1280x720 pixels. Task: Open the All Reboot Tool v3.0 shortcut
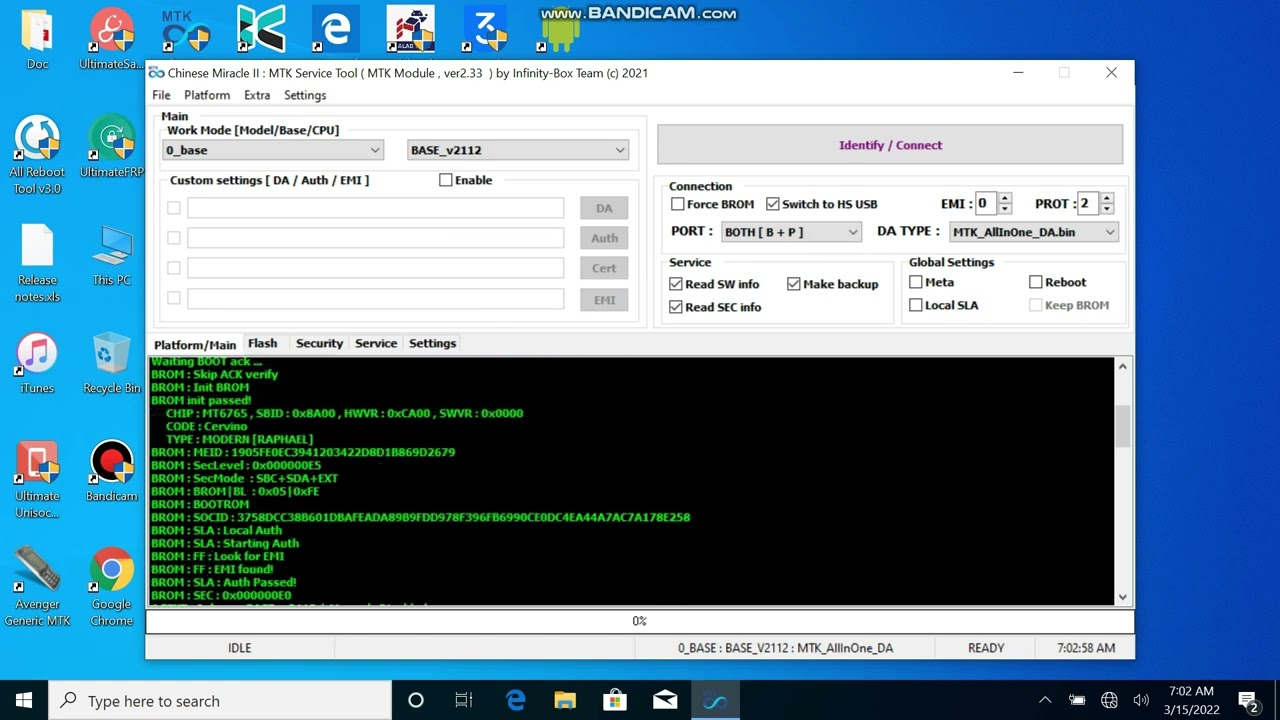(x=37, y=155)
